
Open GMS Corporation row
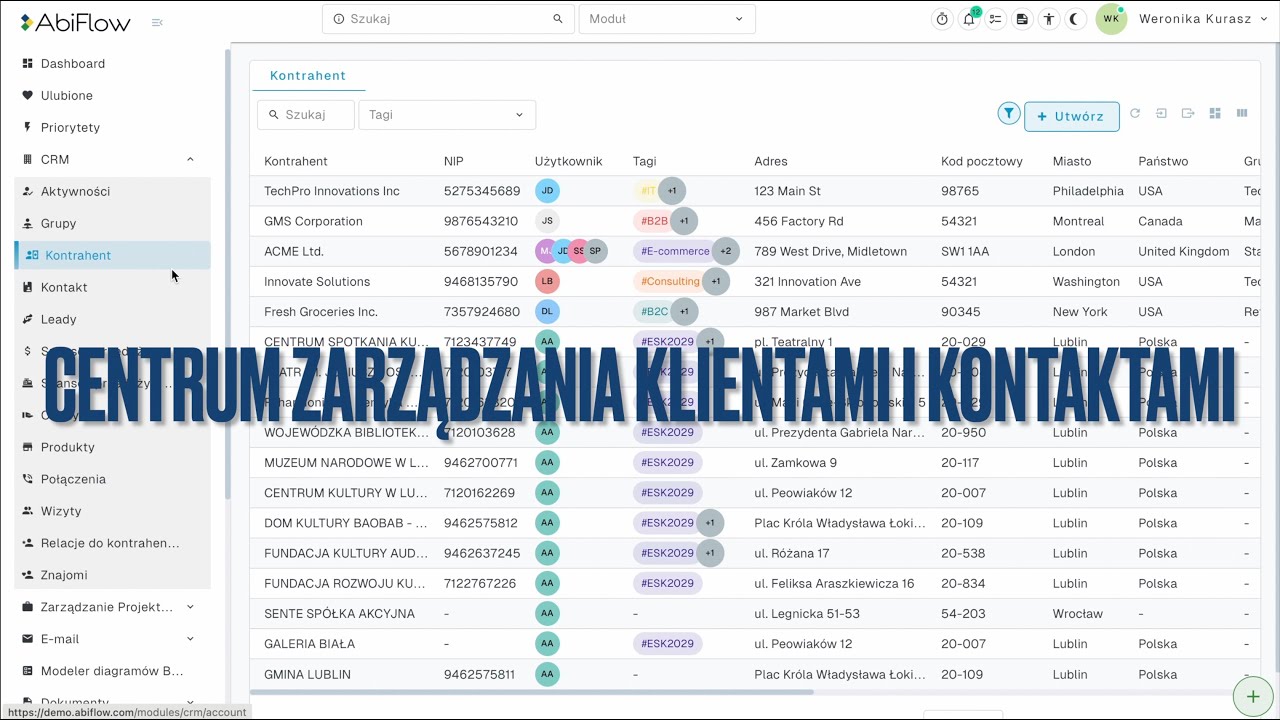click(x=755, y=221)
